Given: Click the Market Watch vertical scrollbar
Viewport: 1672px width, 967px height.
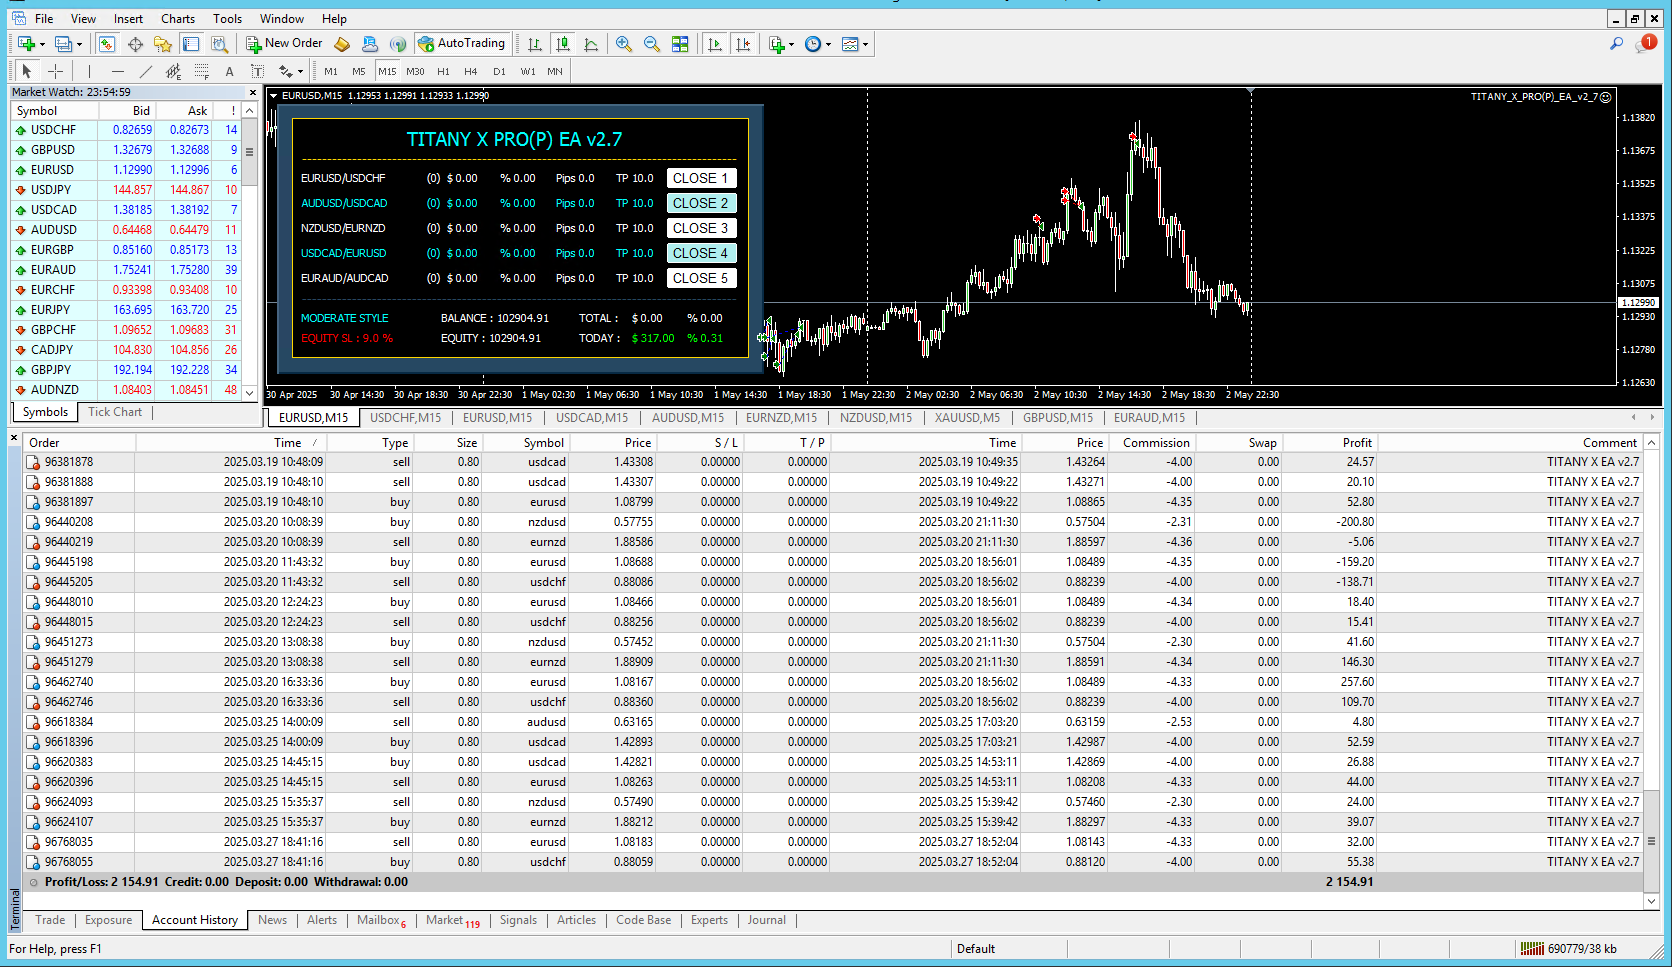Looking at the screenshot, I should [249, 152].
